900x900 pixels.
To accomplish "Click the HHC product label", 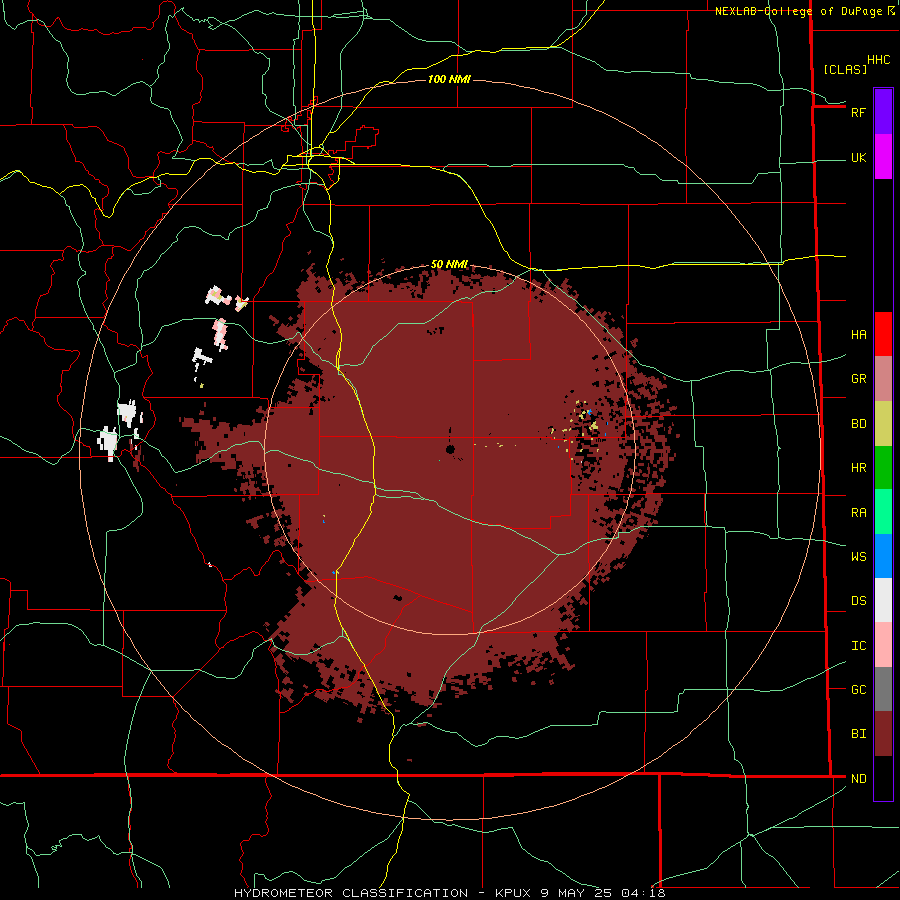I will pyautogui.click(x=878, y=60).
